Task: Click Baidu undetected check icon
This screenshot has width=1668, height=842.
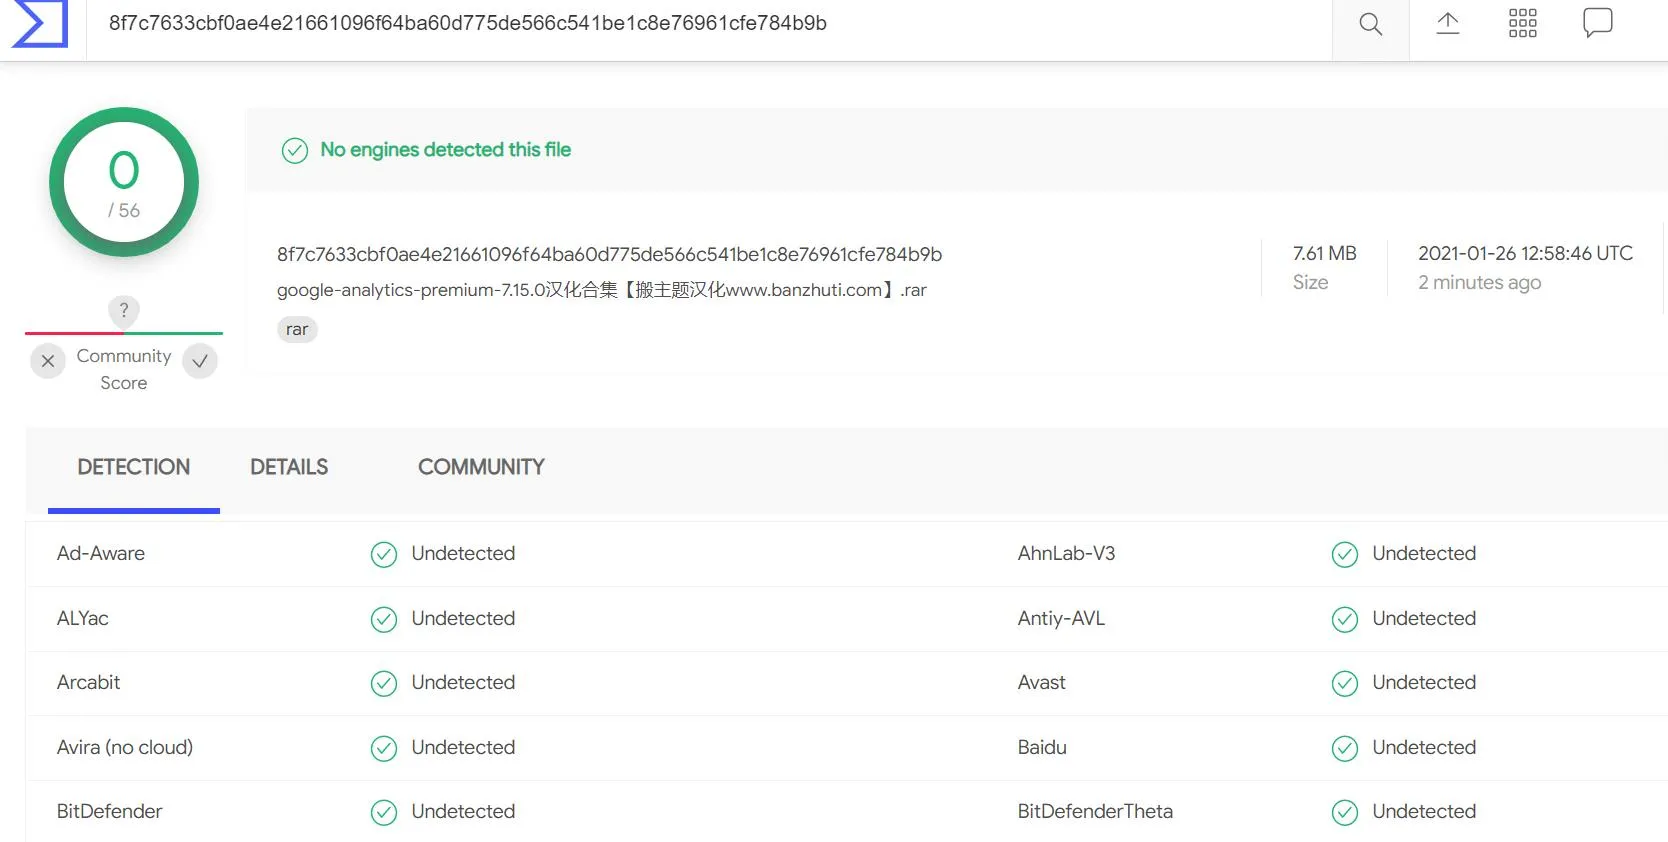Action: coord(1345,748)
